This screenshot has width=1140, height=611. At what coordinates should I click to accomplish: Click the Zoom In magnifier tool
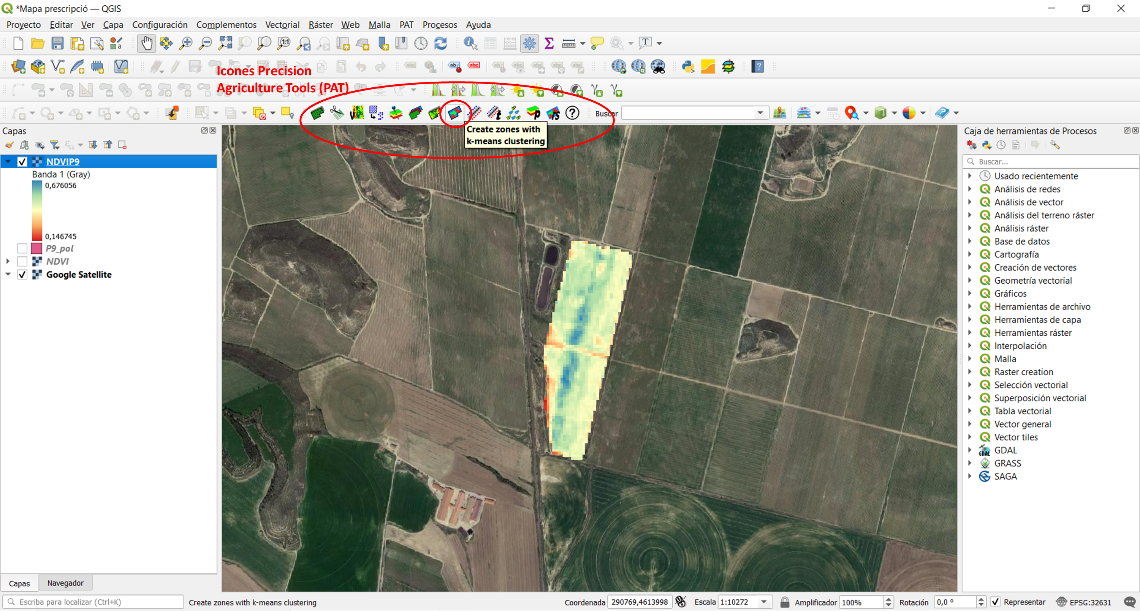[x=186, y=44]
